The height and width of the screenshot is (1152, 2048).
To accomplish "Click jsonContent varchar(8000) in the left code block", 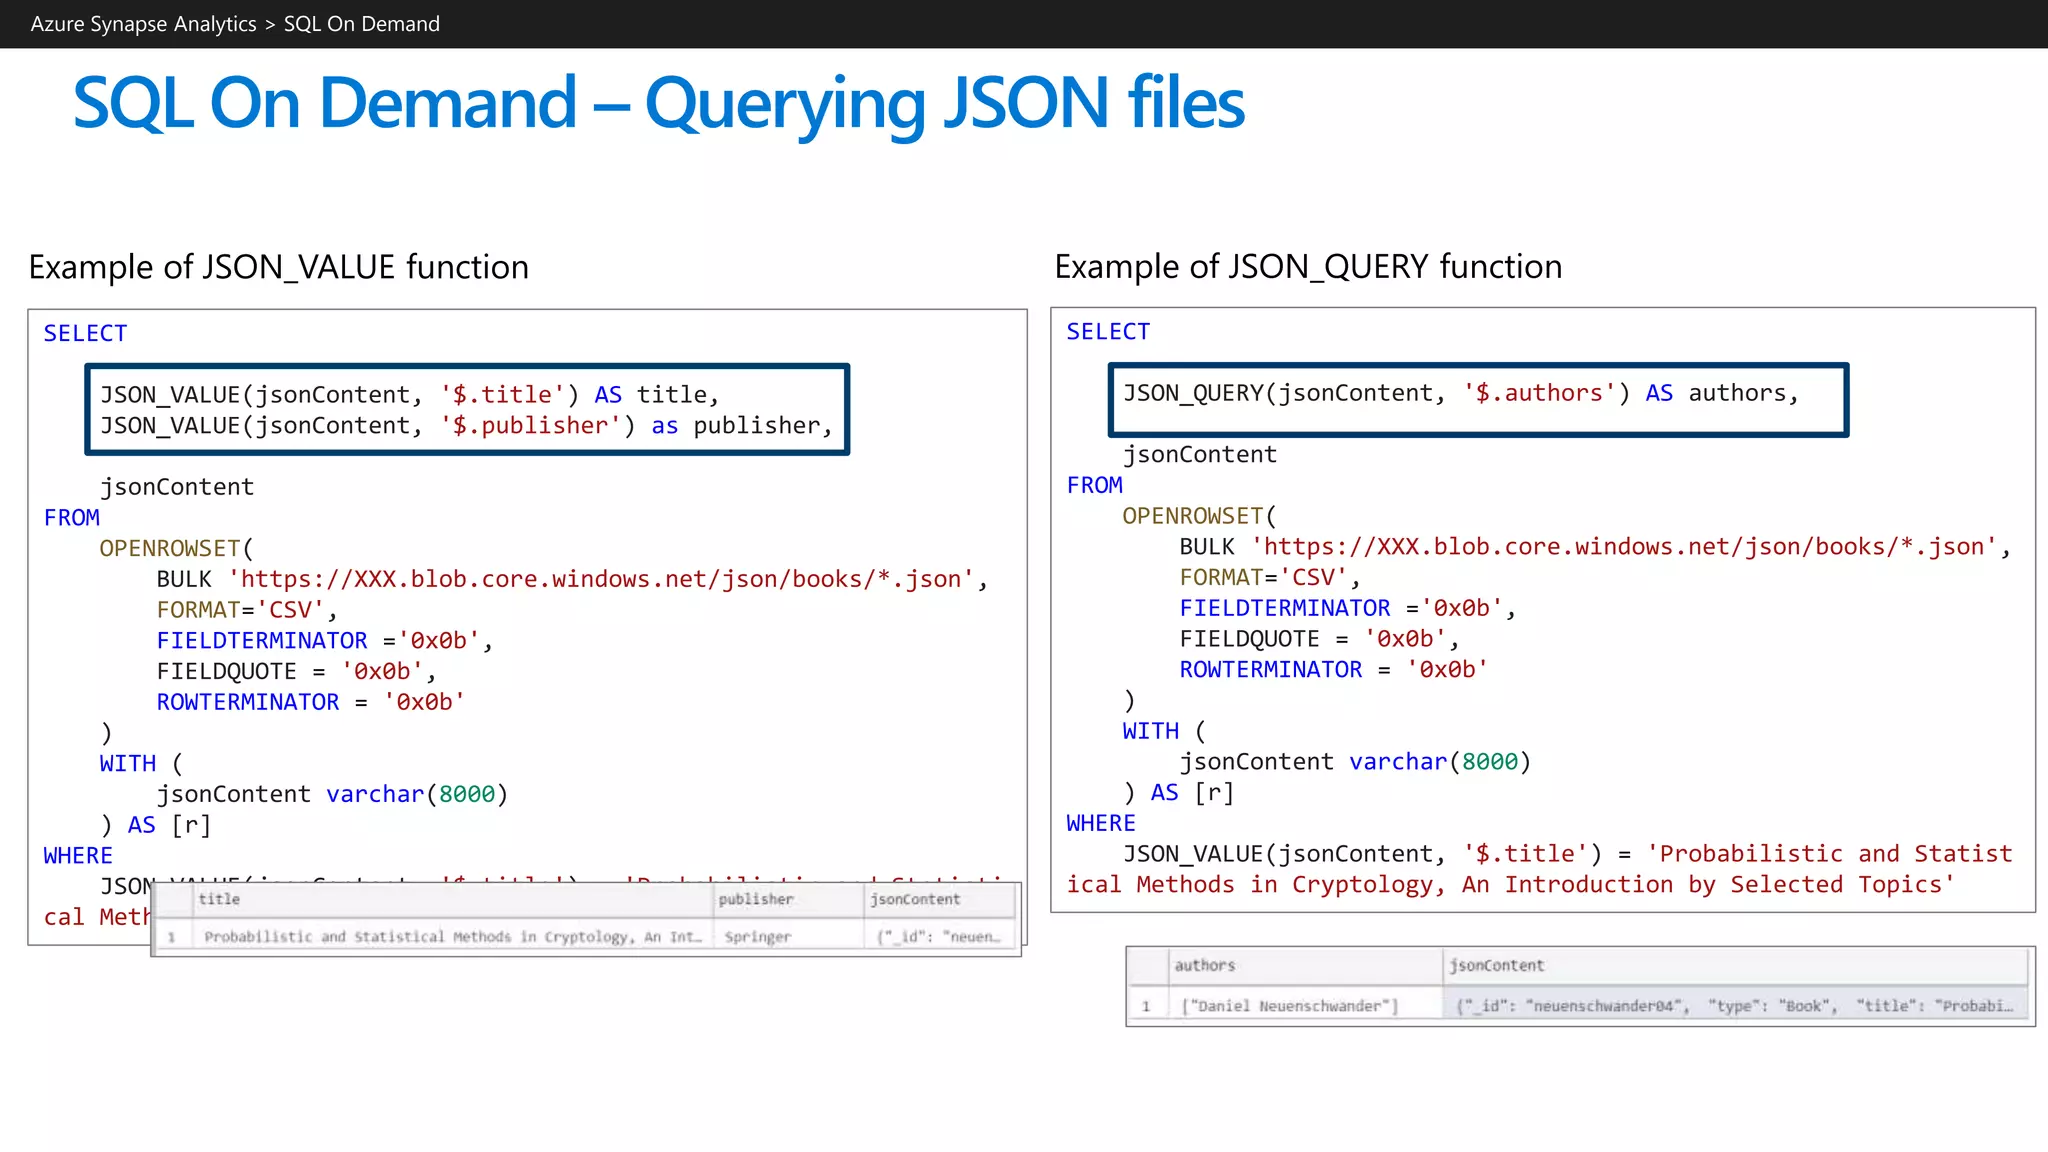I will coord(333,795).
